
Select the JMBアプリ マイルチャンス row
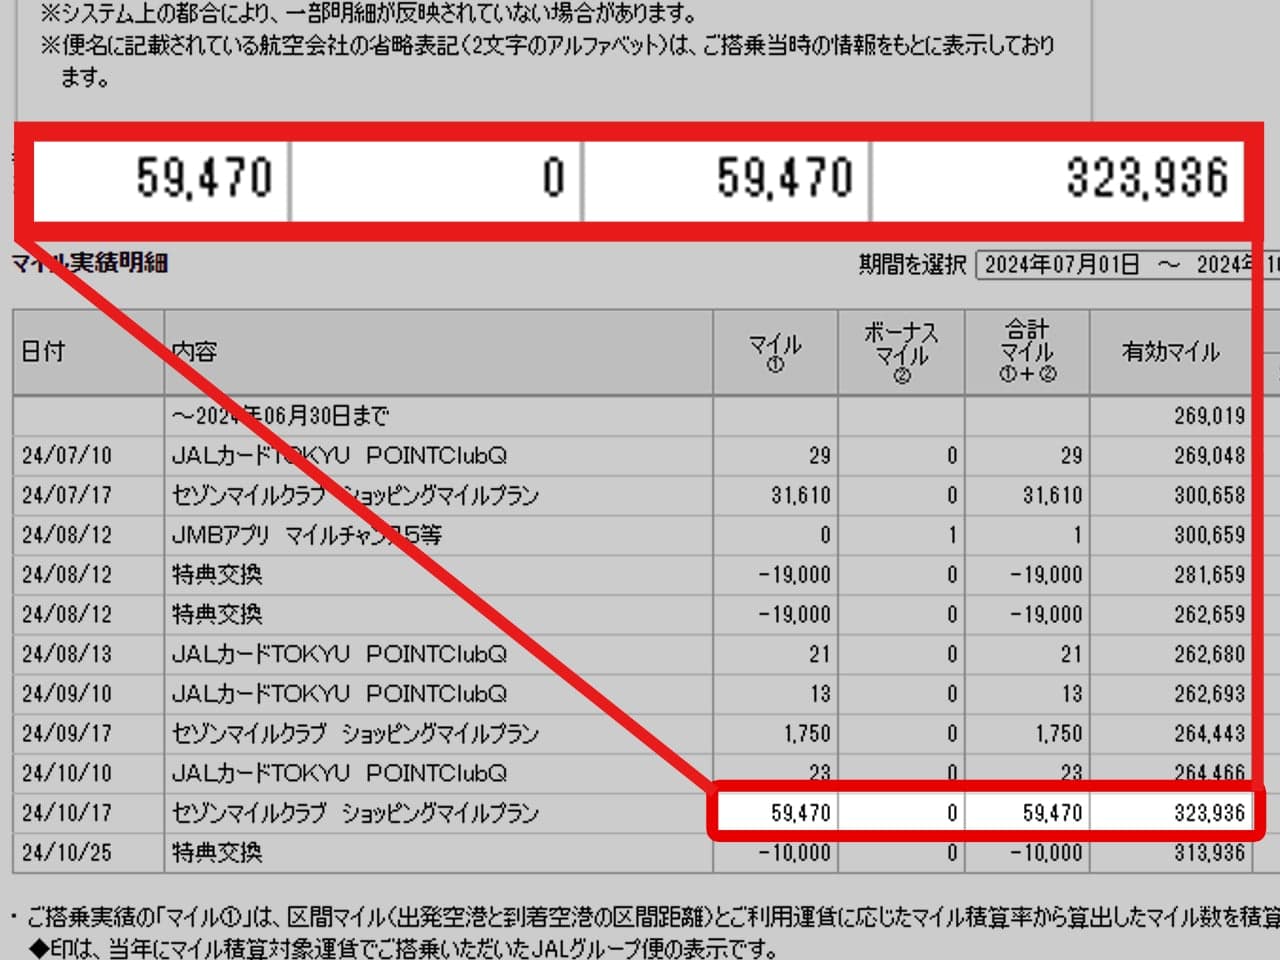350,535
